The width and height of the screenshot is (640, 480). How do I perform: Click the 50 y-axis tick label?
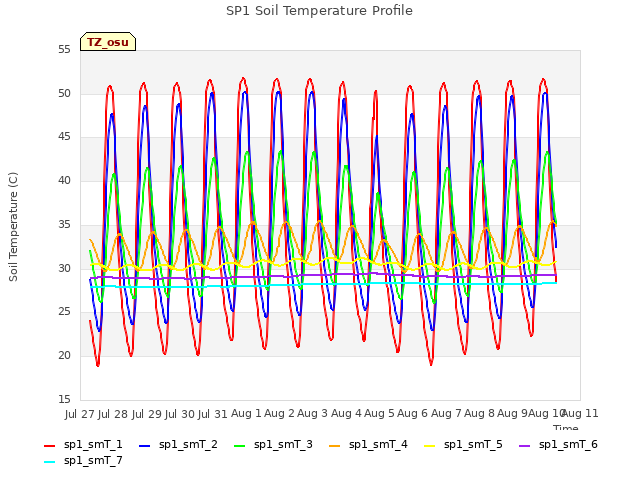pyautogui.click(x=64, y=93)
